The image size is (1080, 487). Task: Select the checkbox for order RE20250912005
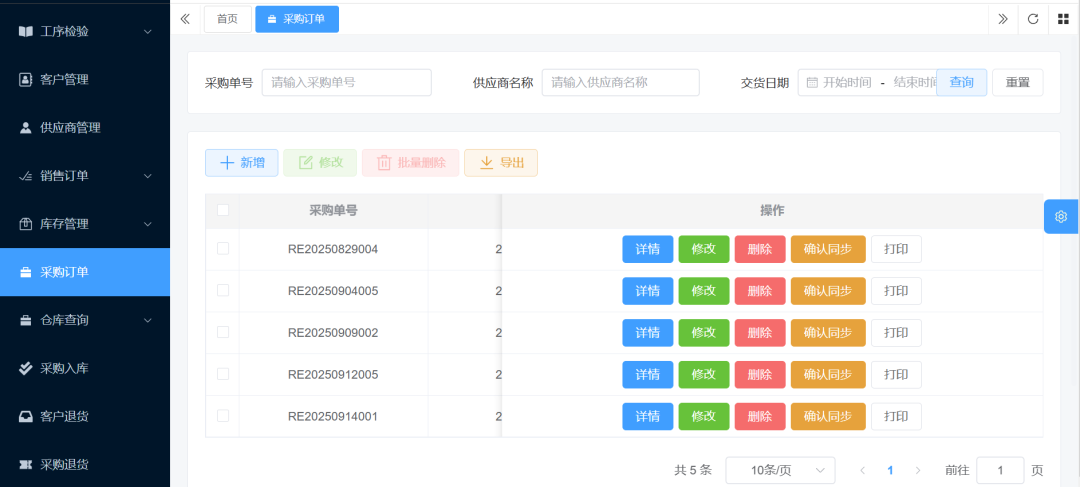pyautogui.click(x=223, y=374)
